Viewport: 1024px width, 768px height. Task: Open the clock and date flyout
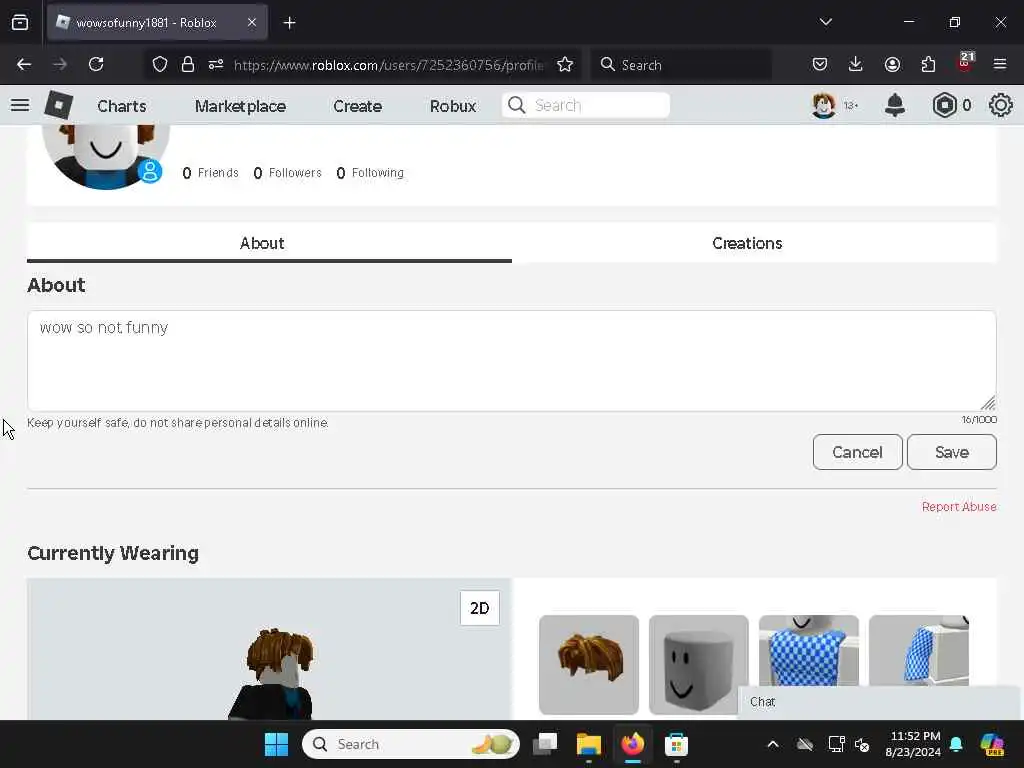[x=914, y=744]
